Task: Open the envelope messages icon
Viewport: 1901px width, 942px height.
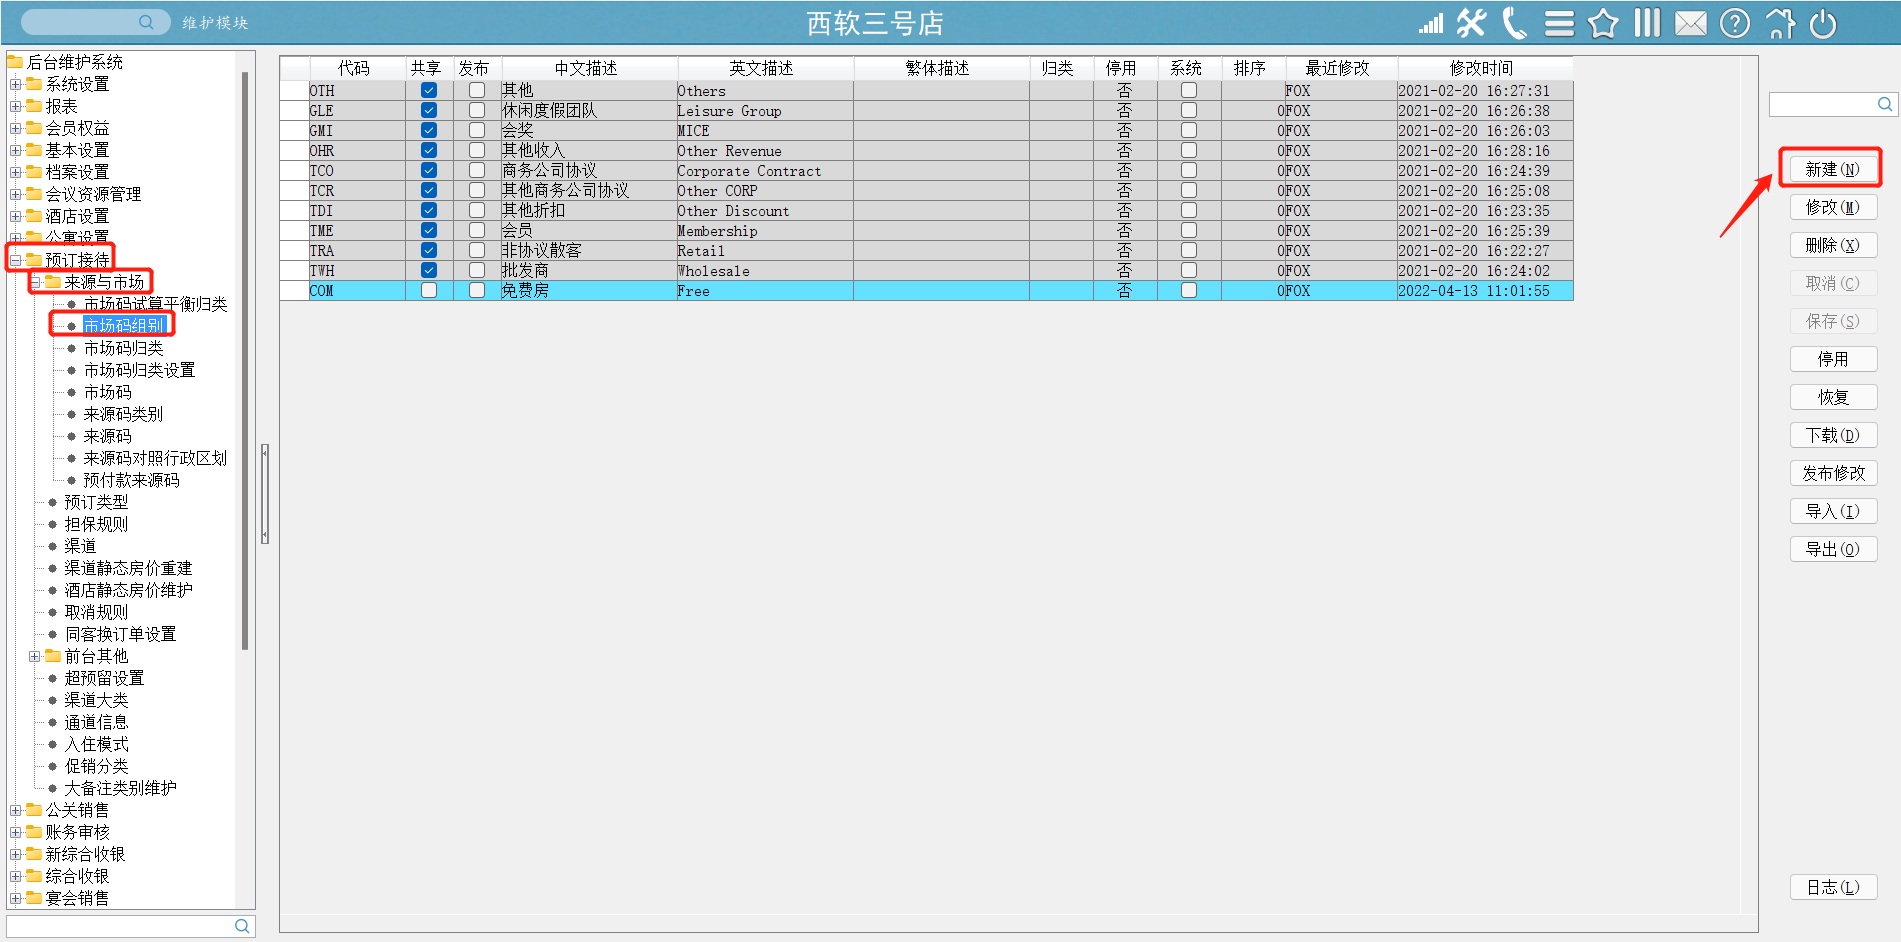Action: (x=1691, y=23)
